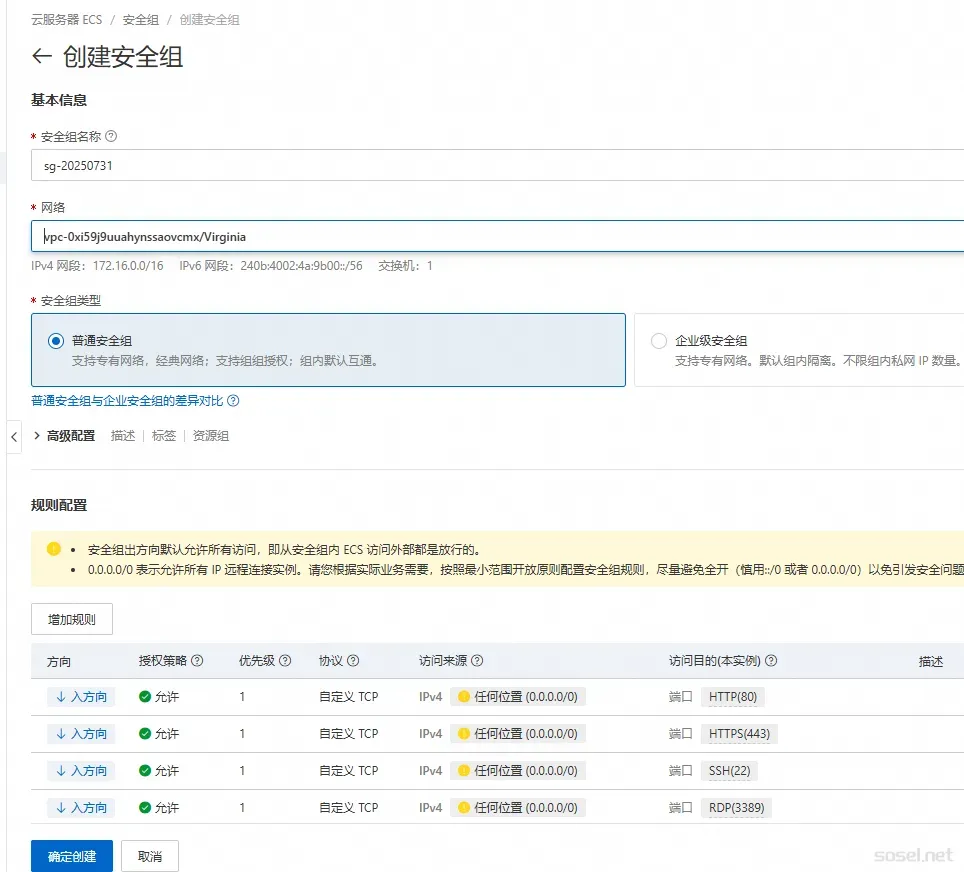Open 资源组 in advanced configuration
Screen dimensions: 964x872
(x=211, y=436)
